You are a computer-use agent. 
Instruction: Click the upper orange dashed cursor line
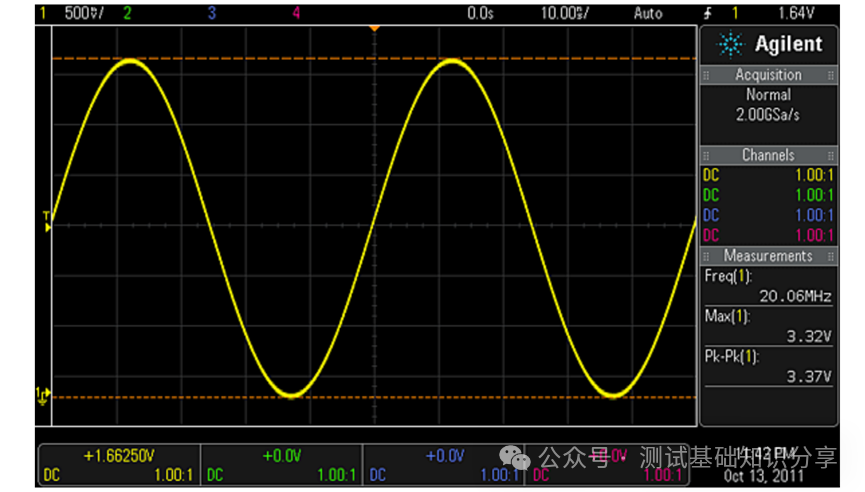pyautogui.click(x=375, y=58)
